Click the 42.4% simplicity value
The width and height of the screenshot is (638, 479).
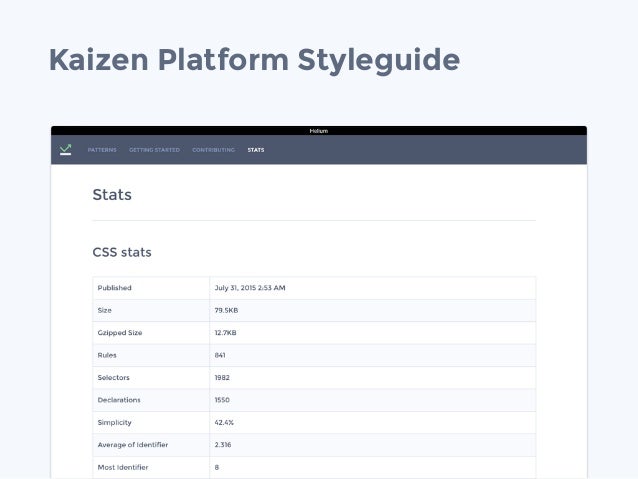pos(224,422)
